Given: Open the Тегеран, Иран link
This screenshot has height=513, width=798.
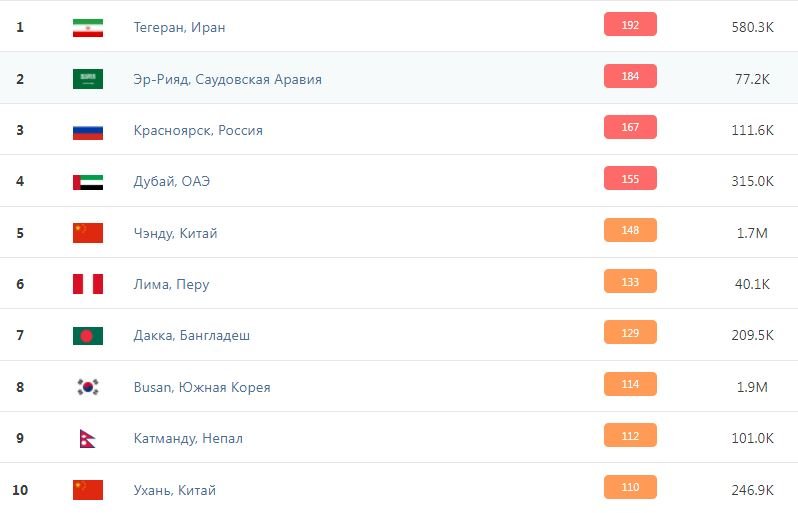Looking at the screenshot, I should click(x=179, y=27).
